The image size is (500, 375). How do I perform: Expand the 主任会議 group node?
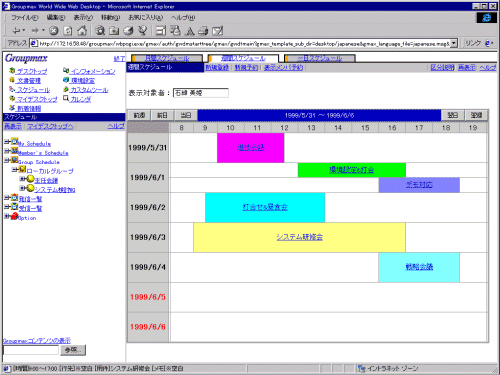pyautogui.click(x=22, y=179)
